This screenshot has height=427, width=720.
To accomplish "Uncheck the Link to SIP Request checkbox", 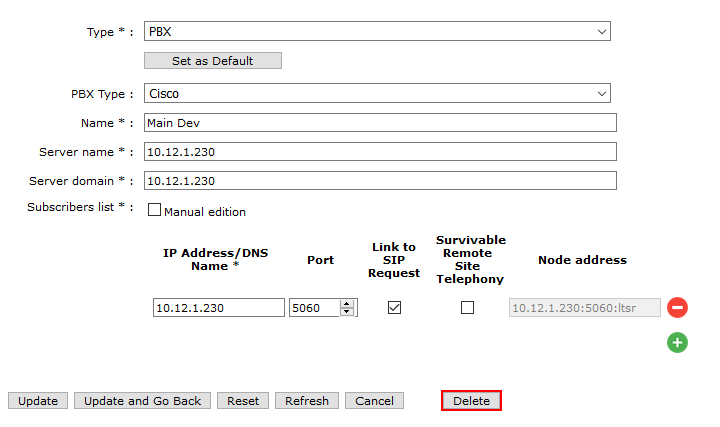I will coord(394,307).
